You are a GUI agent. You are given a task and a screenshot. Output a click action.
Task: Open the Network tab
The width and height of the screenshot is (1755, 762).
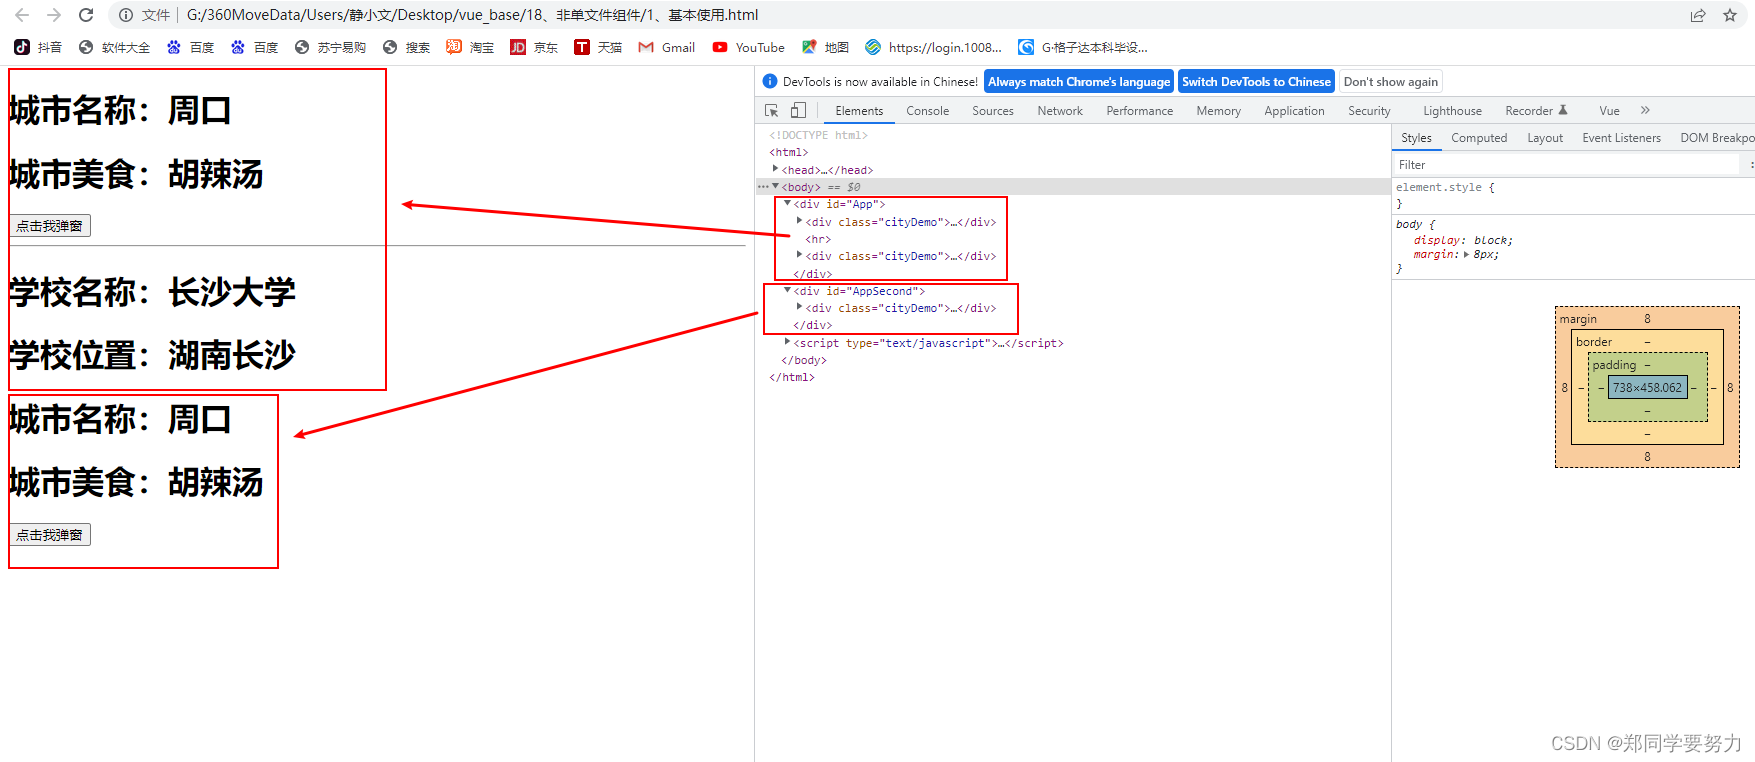pyautogui.click(x=1060, y=111)
